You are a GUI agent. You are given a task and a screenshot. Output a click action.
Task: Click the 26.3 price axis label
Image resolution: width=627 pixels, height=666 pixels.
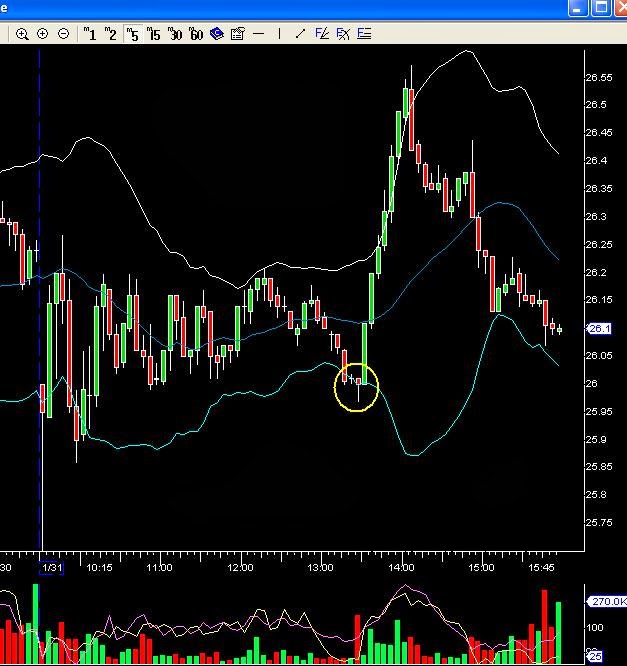[x=596, y=217]
